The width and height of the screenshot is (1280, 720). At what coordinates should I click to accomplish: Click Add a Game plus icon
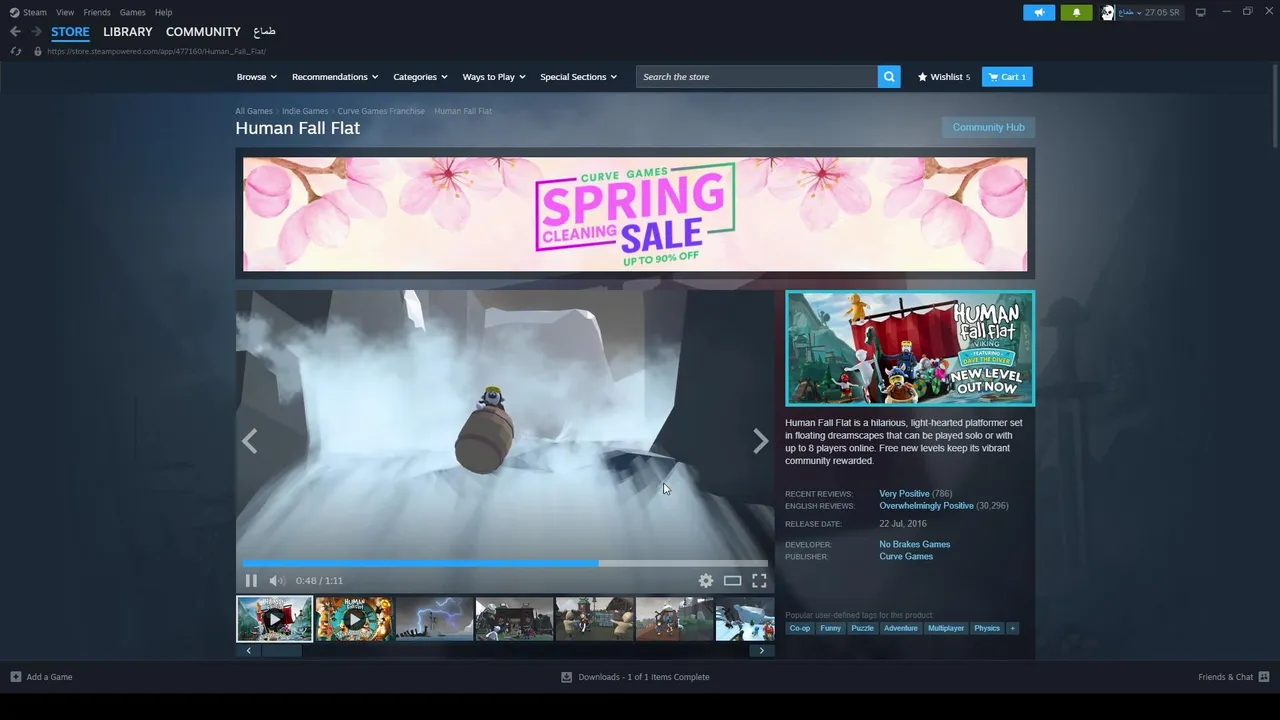[x=15, y=677]
